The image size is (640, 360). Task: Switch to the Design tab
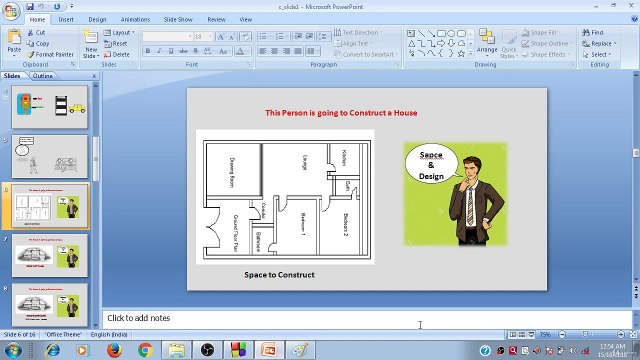coord(97,19)
